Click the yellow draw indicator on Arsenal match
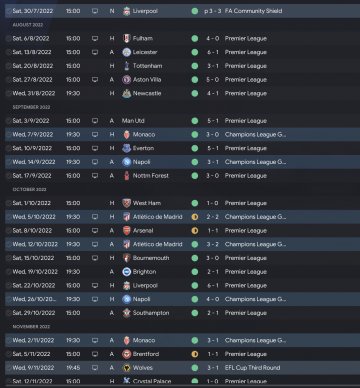 (x=195, y=230)
